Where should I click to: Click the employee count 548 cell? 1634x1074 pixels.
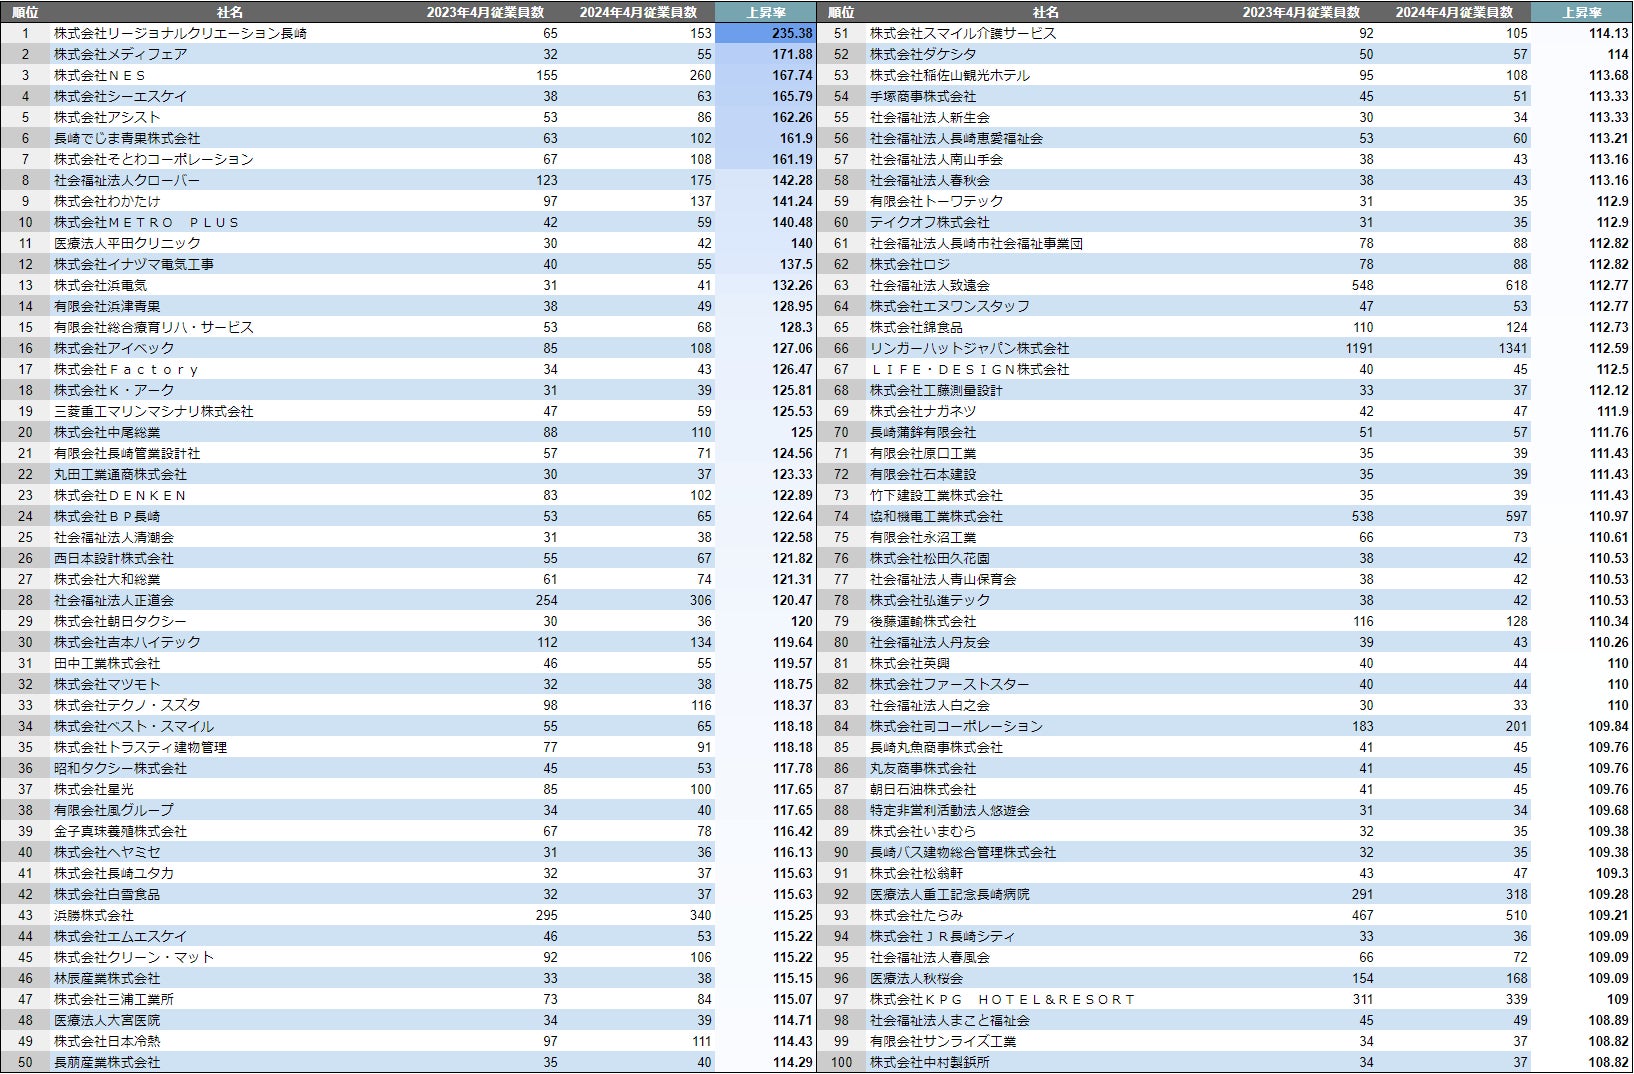point(1363,285)
